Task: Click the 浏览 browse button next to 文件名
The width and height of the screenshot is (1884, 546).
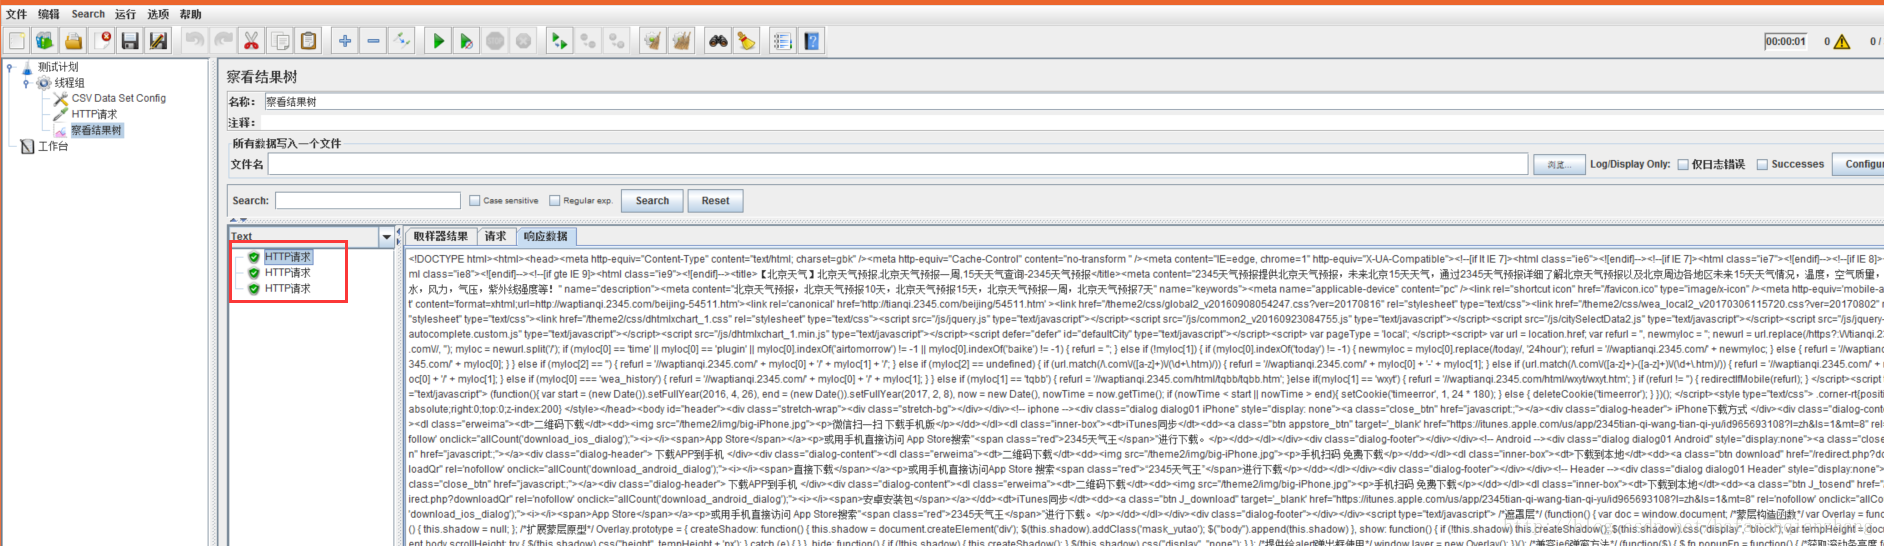Action: coord(1559,165)
